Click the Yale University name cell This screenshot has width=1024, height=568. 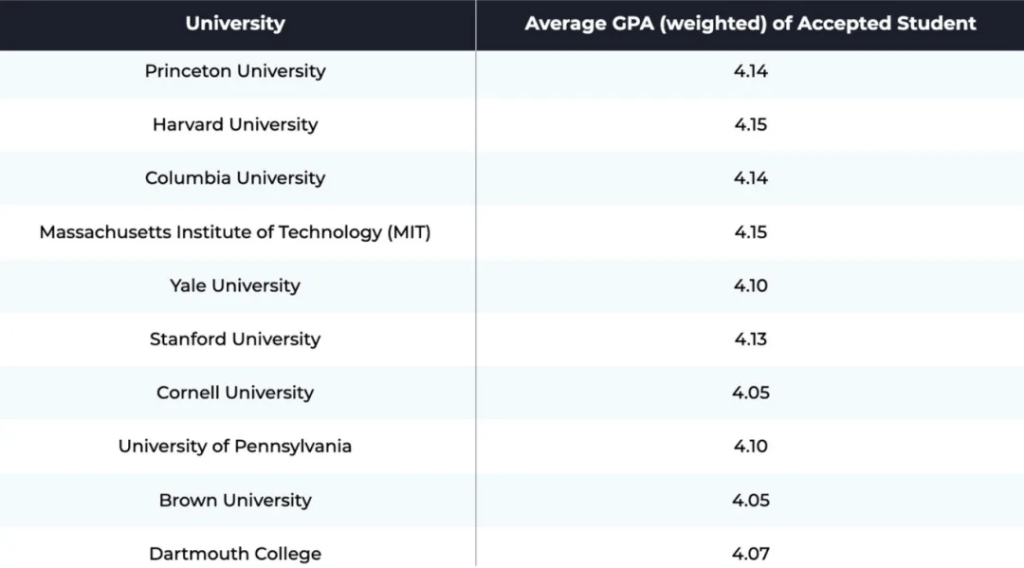coord(235,286)
